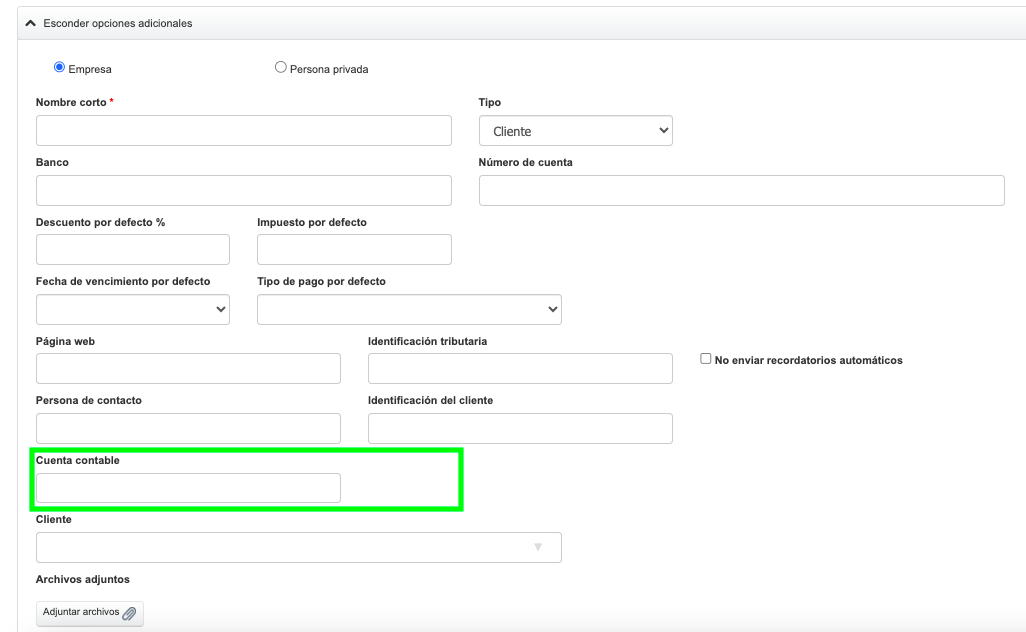Click the Identificación del cliente field
1026x632 pixels.
tap(520, 428)
